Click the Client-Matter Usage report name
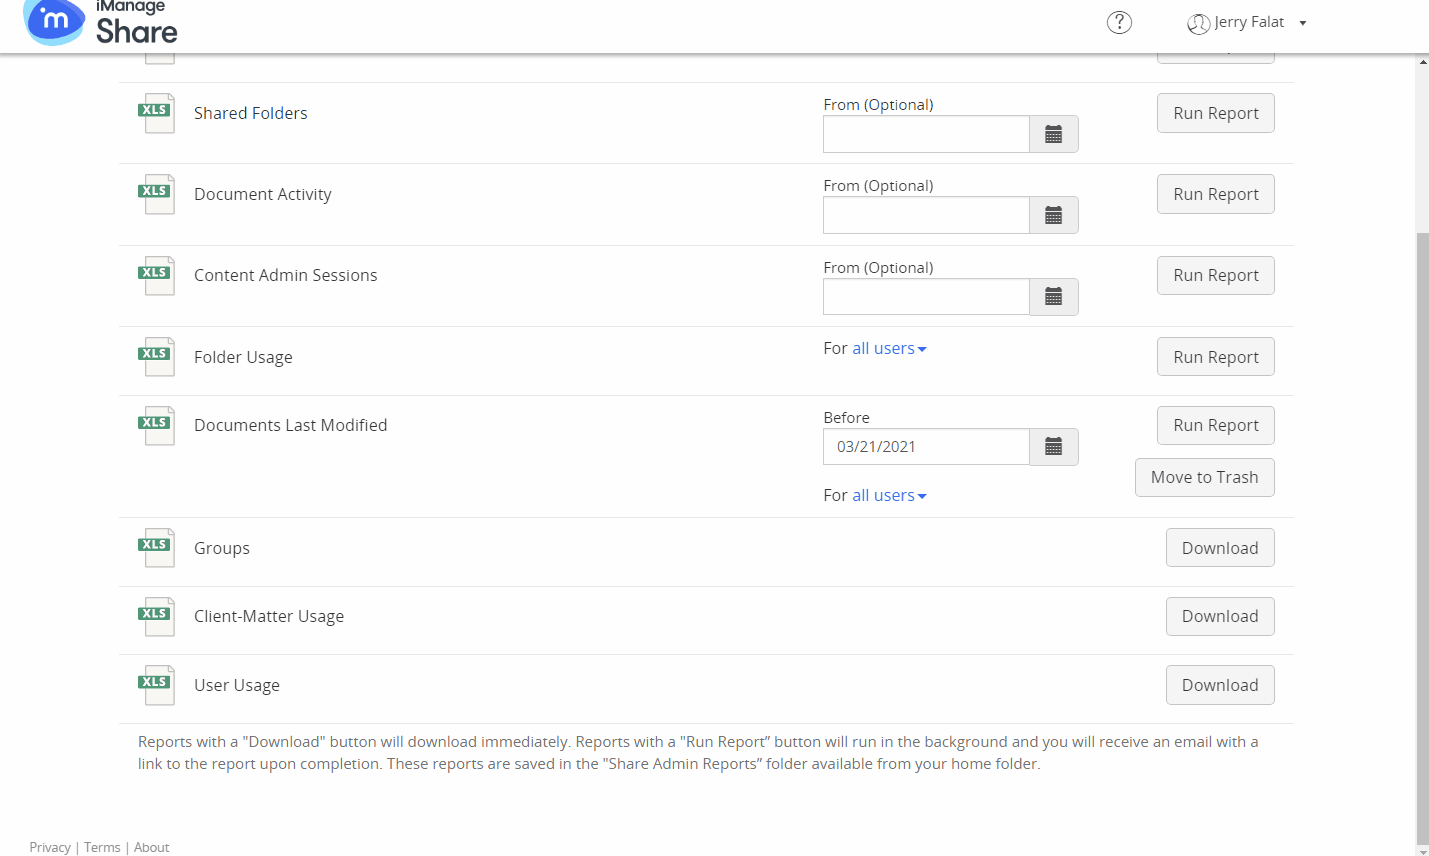The width and height of the screenshot is (1429, 856). click(269, 616)
